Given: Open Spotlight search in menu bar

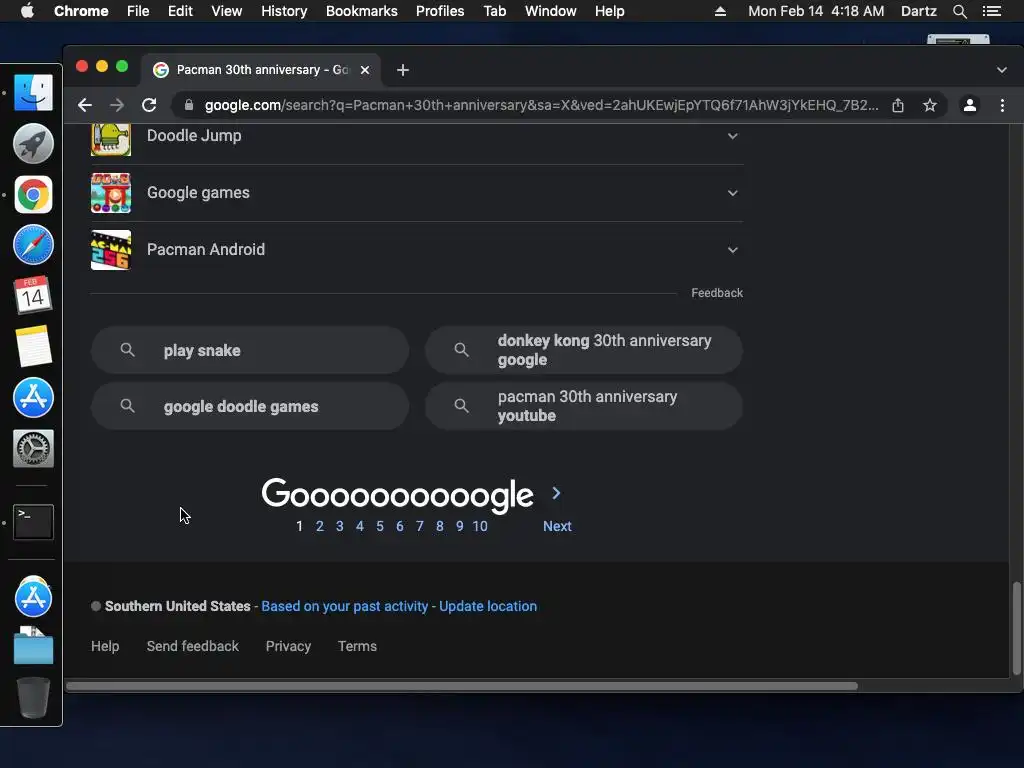Looking at the screenshot, I should click(960, 11).
